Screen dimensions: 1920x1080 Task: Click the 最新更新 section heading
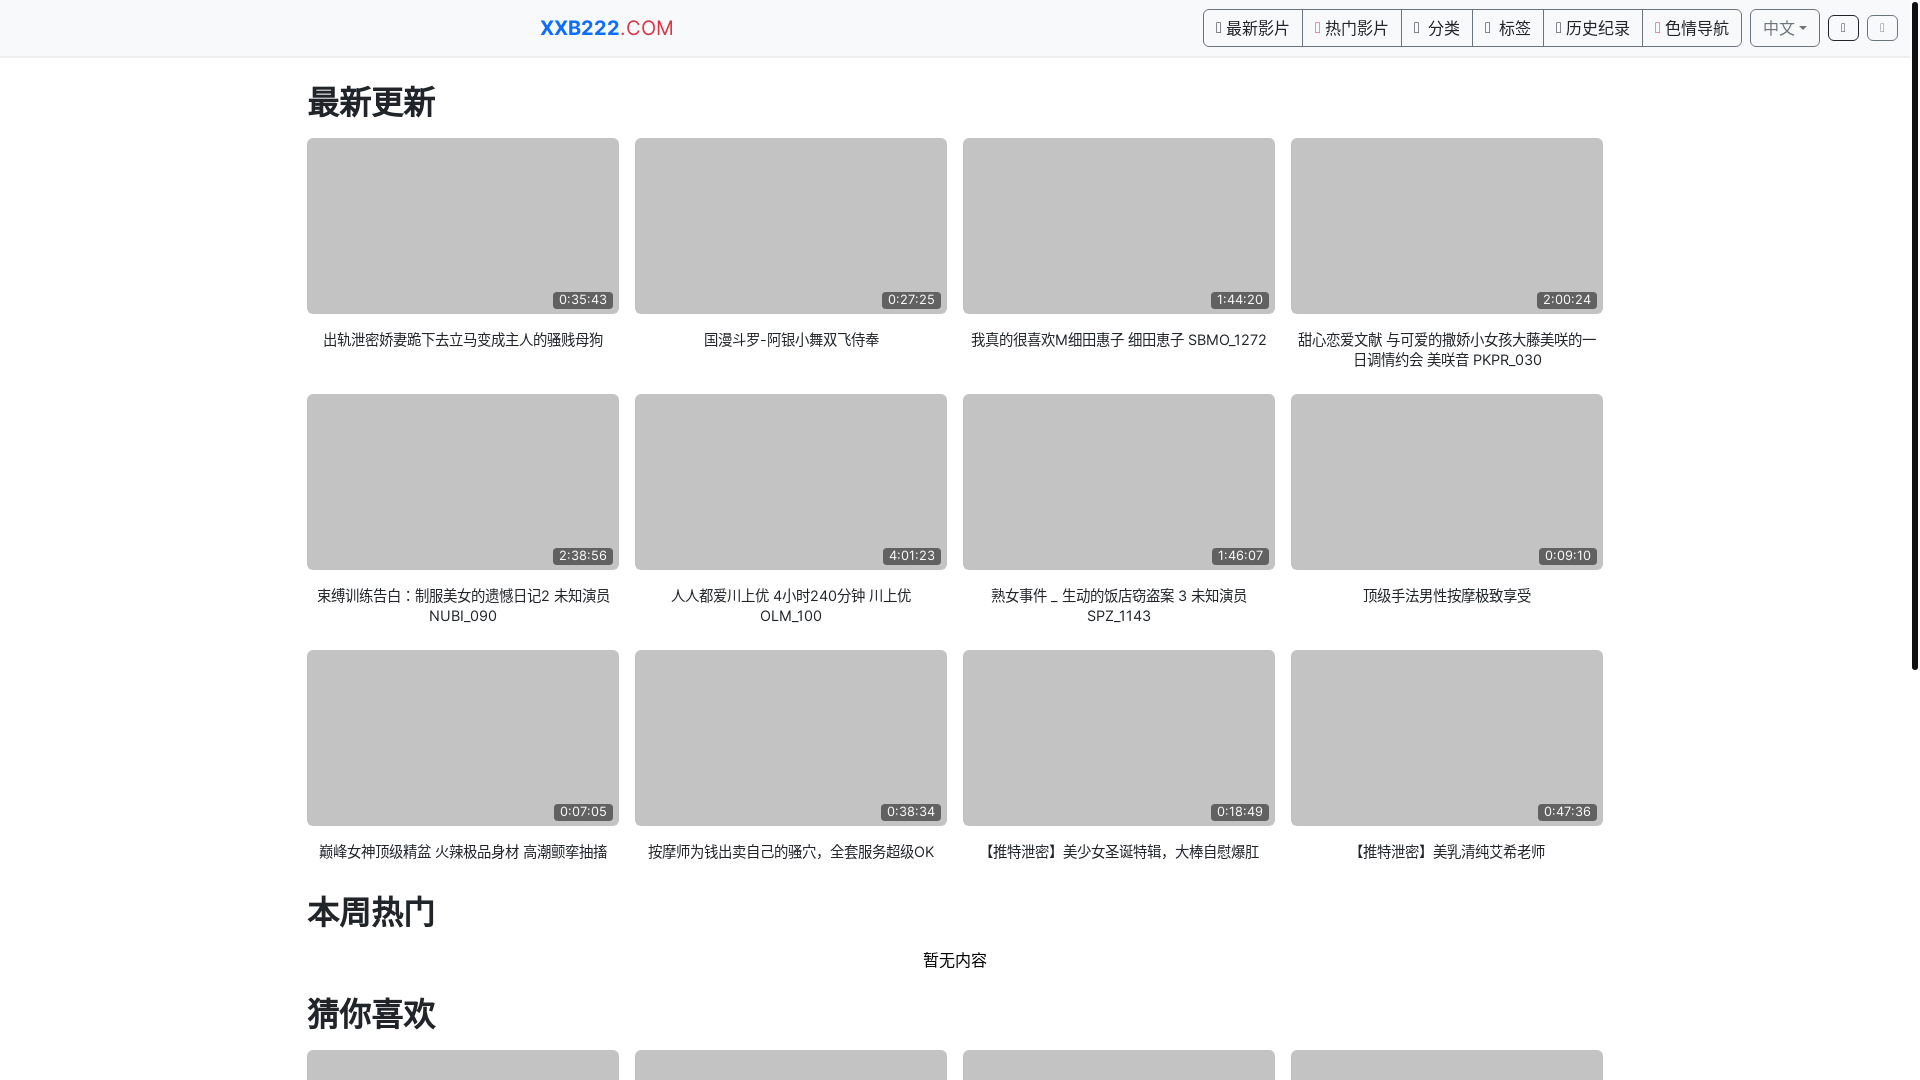tap(371, 103)
